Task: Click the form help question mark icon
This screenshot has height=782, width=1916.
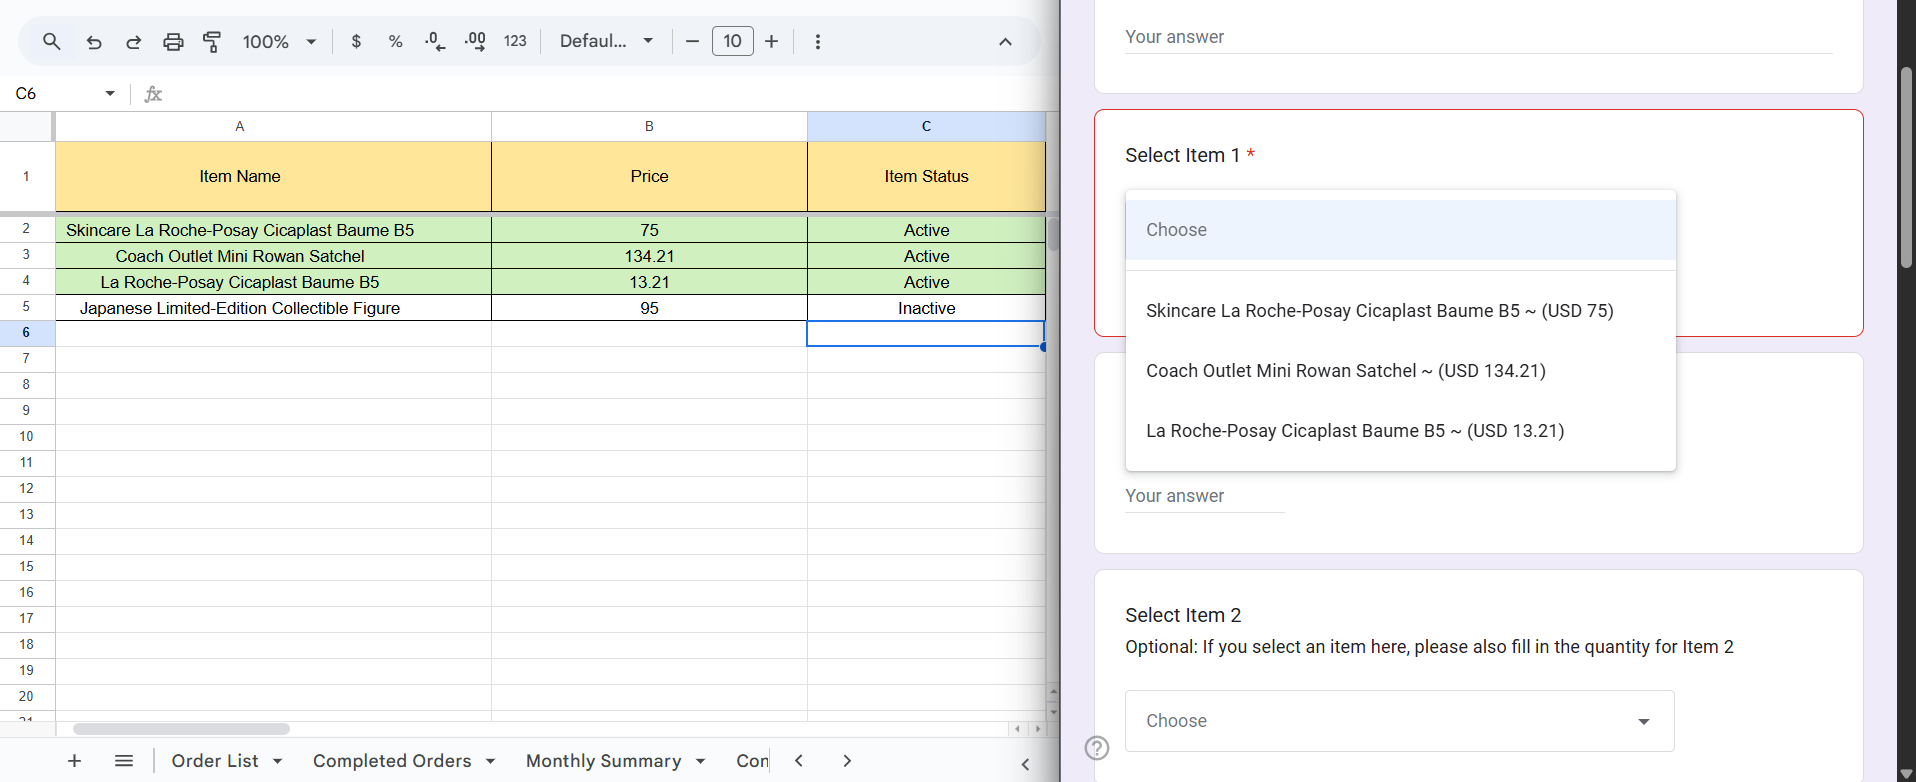Action: (x=1097, y=748)
